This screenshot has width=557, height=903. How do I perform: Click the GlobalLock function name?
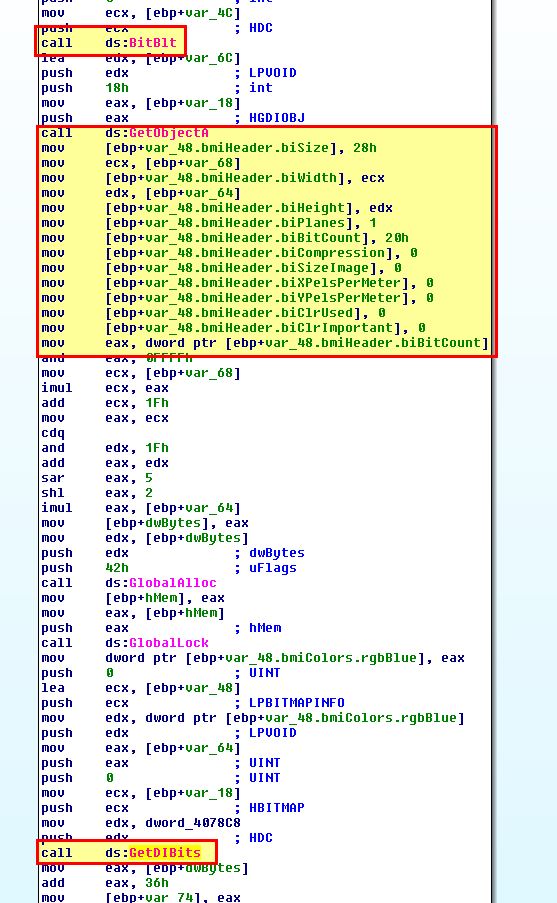[168, 643]
